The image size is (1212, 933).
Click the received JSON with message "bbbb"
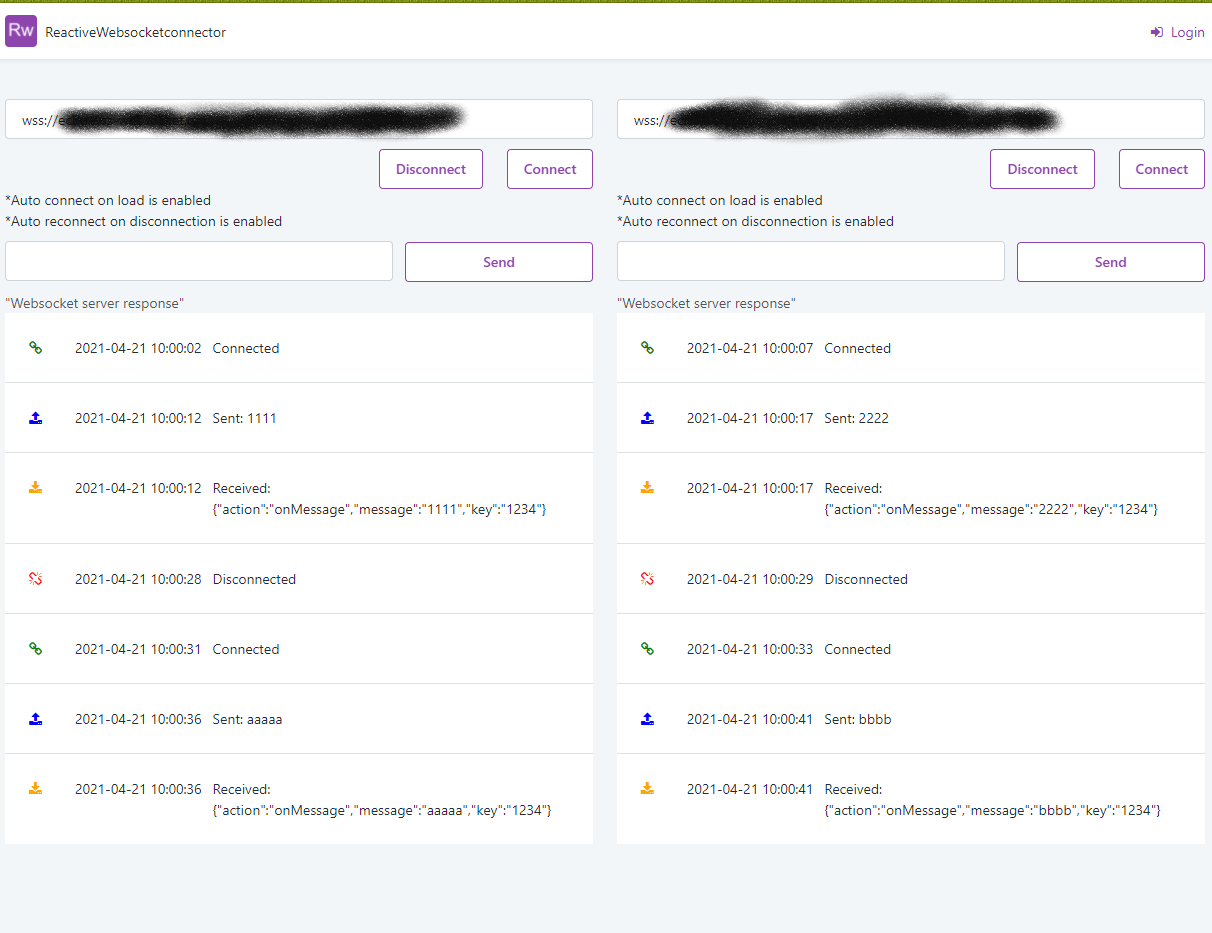993,810
